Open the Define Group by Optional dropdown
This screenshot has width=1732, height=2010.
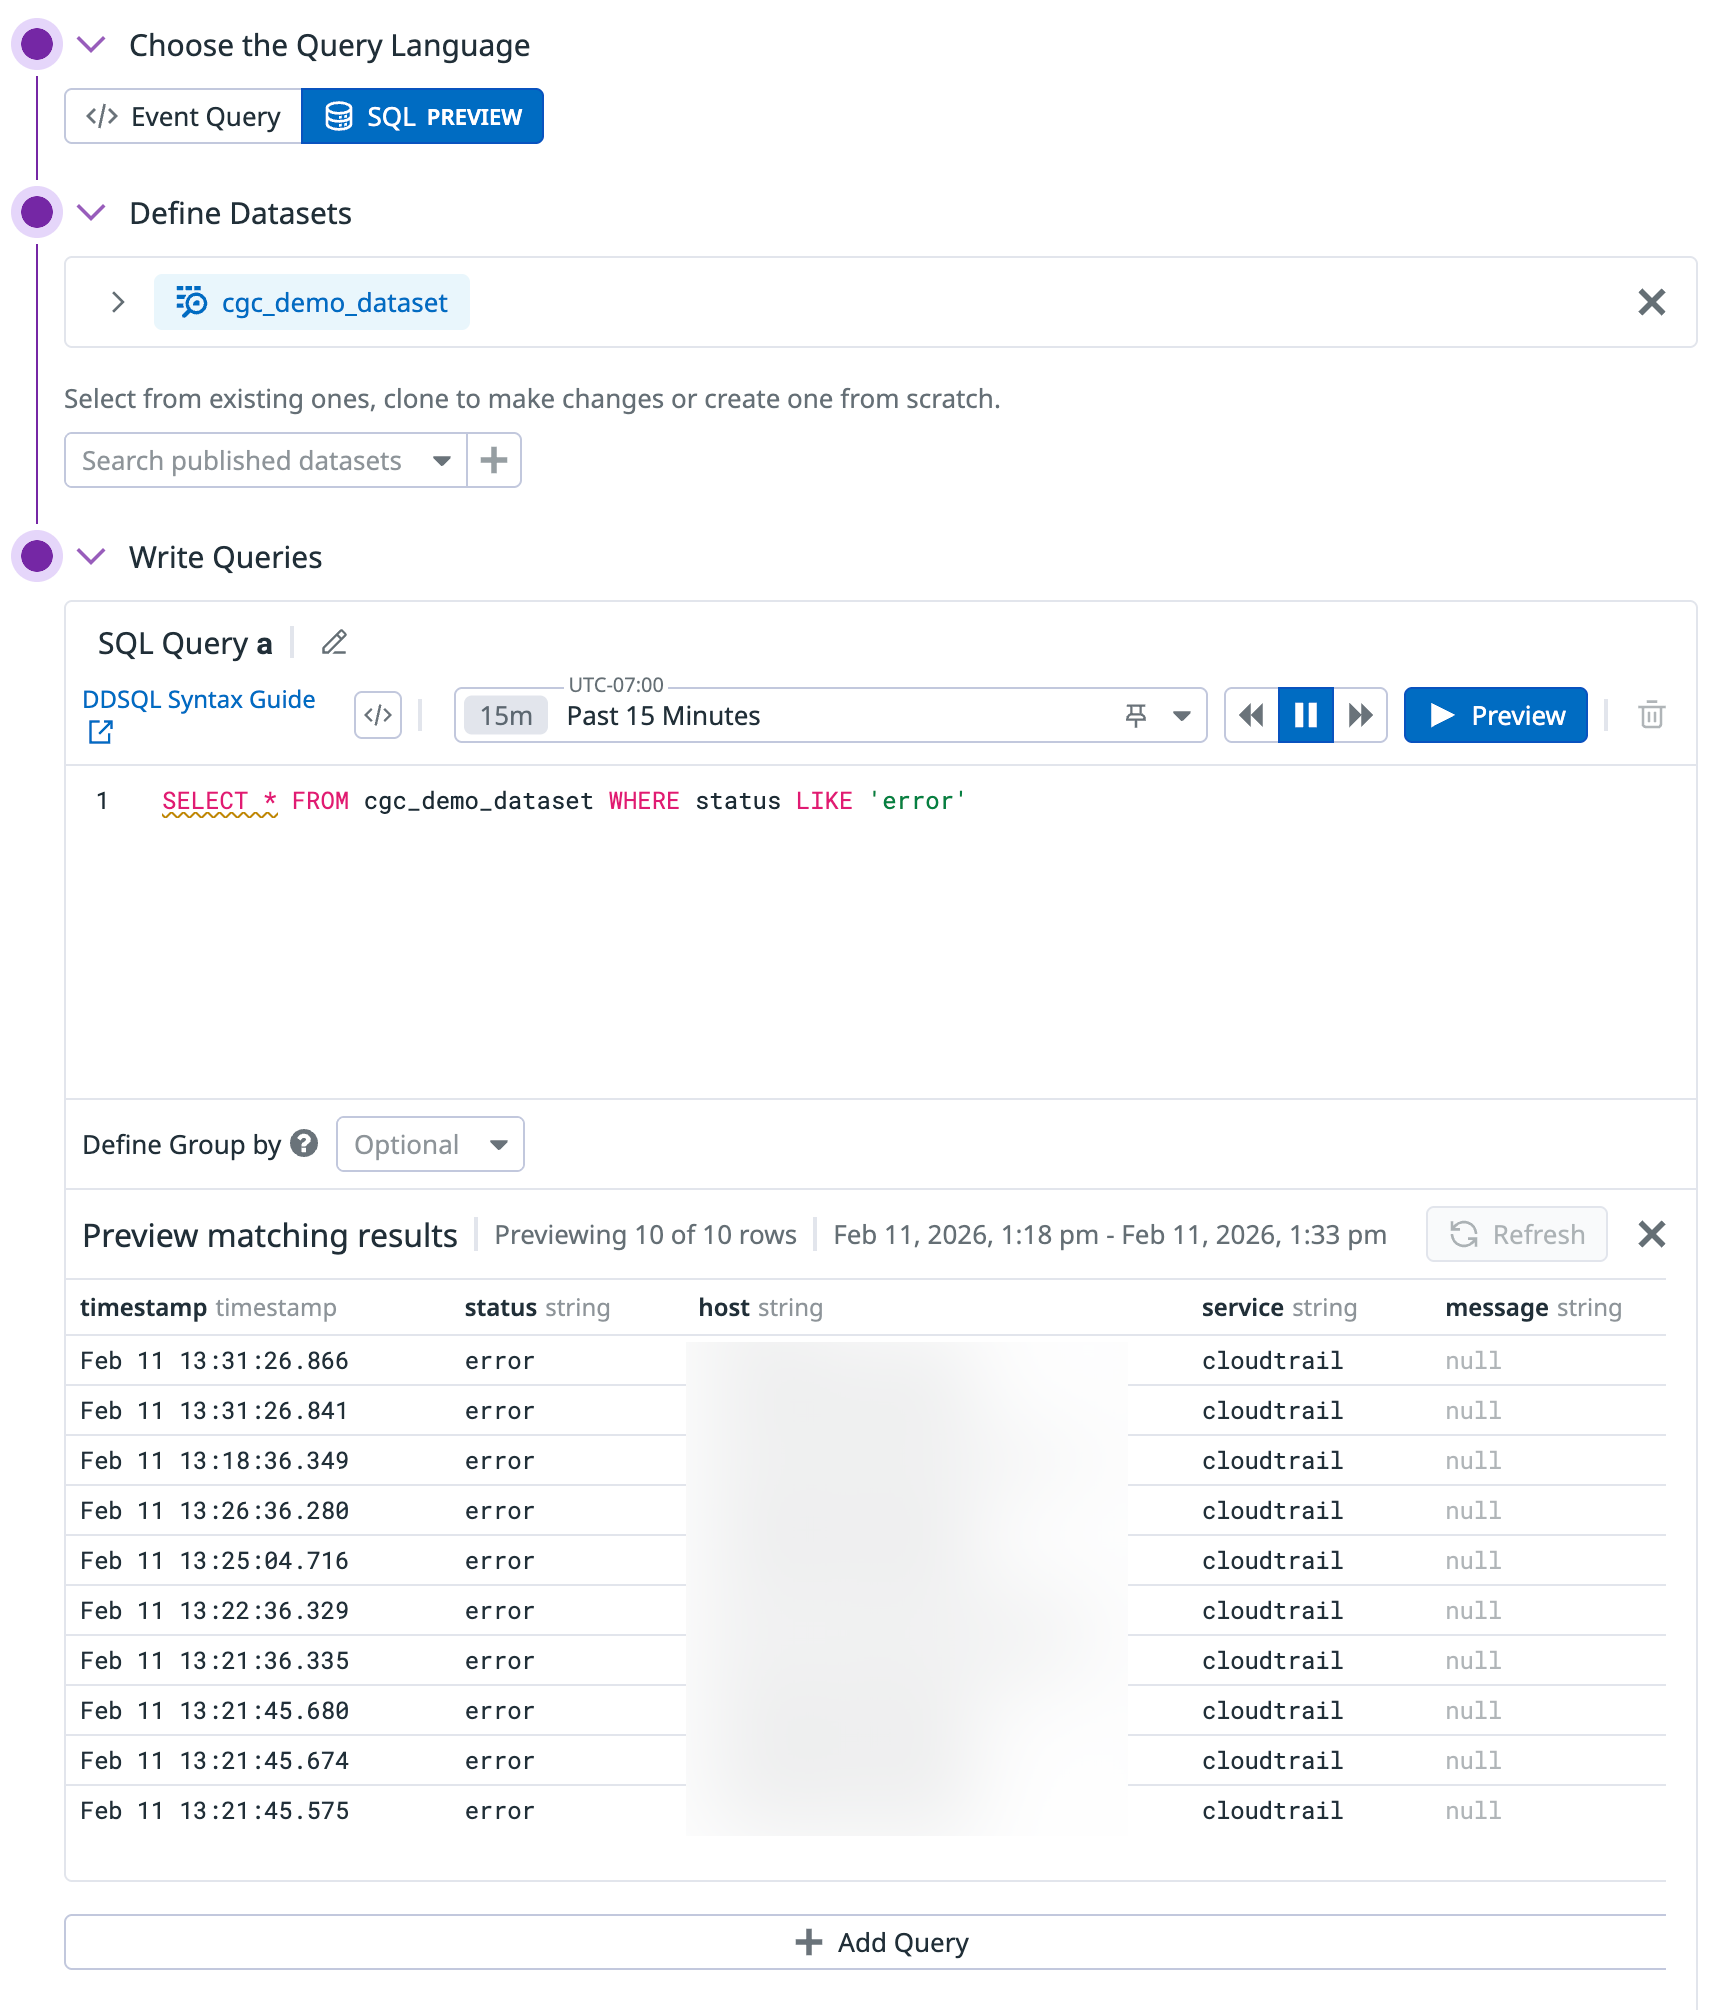click(430, 1144)
